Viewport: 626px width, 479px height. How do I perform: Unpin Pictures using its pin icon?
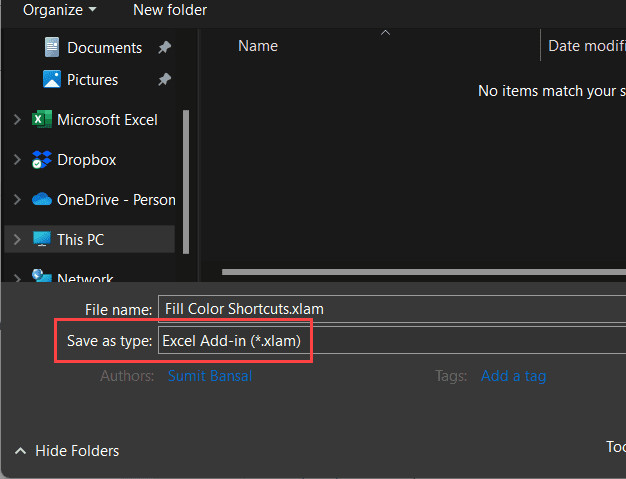[x=165, y=80]
